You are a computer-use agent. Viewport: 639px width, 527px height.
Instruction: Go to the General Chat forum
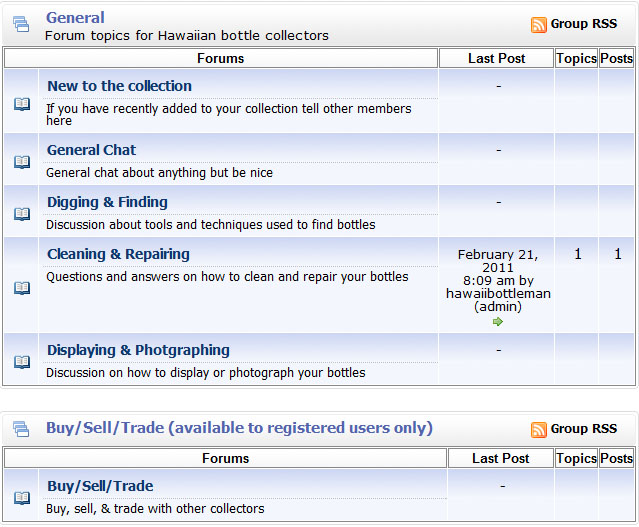(91, 150)
